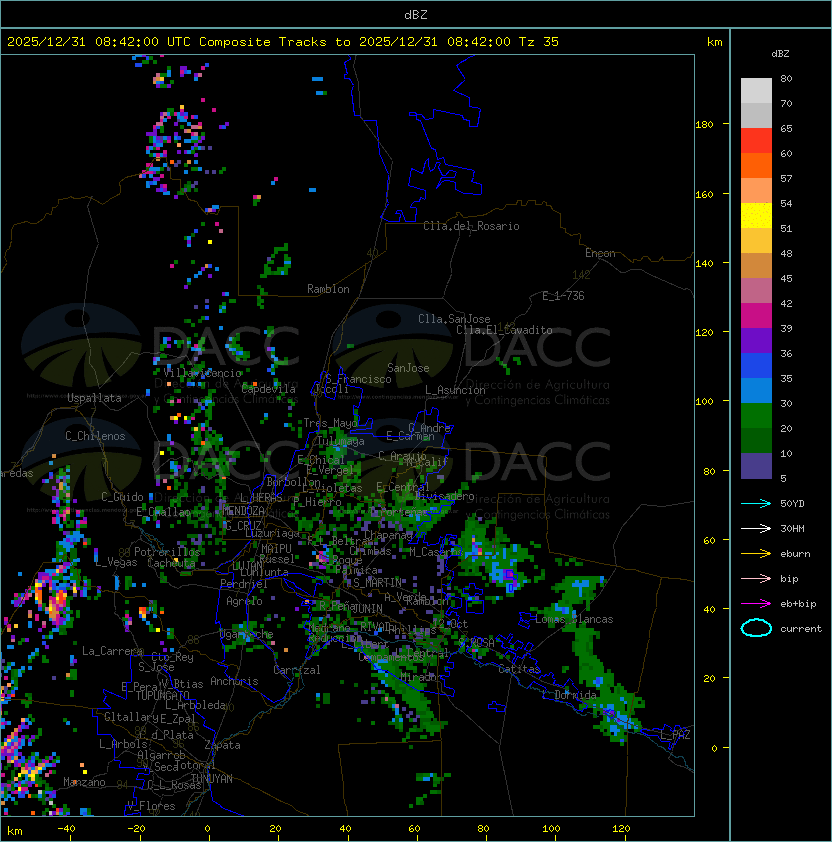This screenshot has height=842, width=832.
Task: Click the 'La_Carrera' map label
Action: tap(112, 651)
